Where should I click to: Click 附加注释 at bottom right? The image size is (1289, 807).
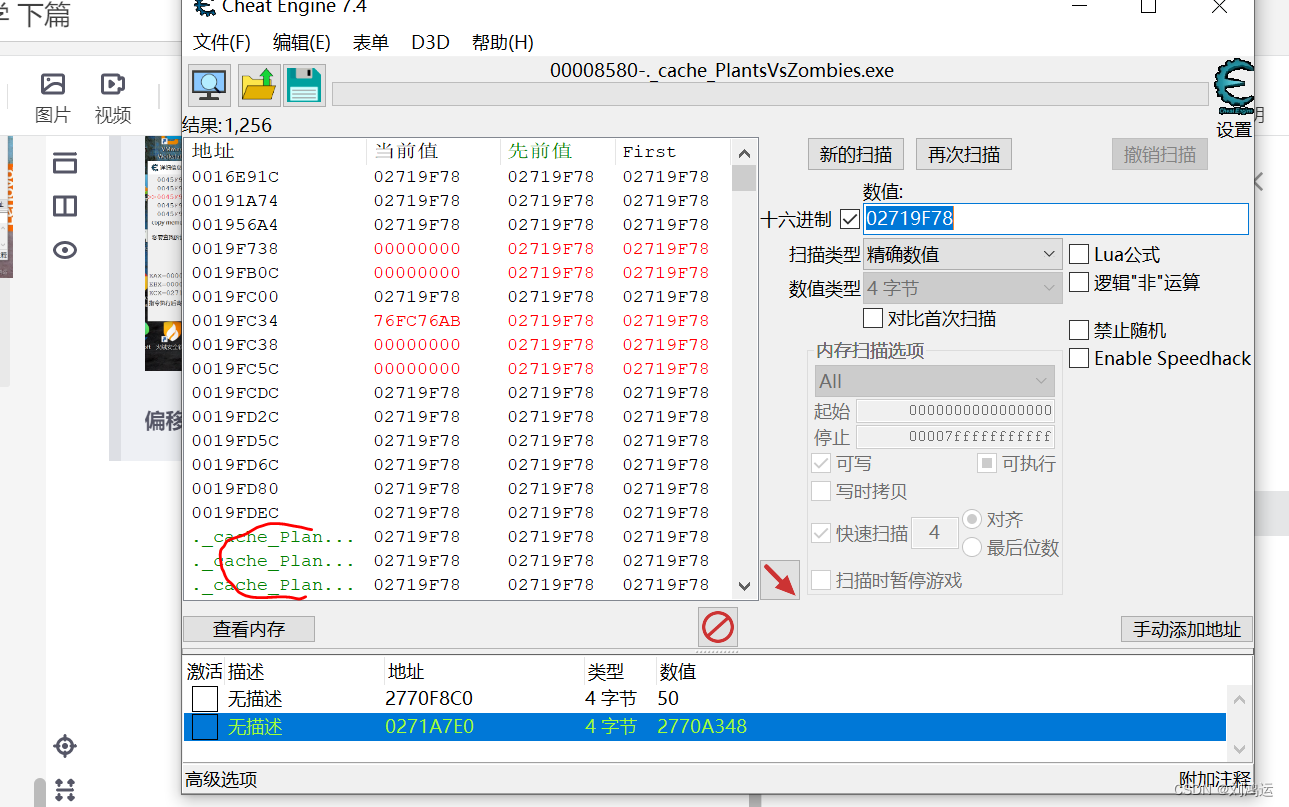(x=1215, y=779)
